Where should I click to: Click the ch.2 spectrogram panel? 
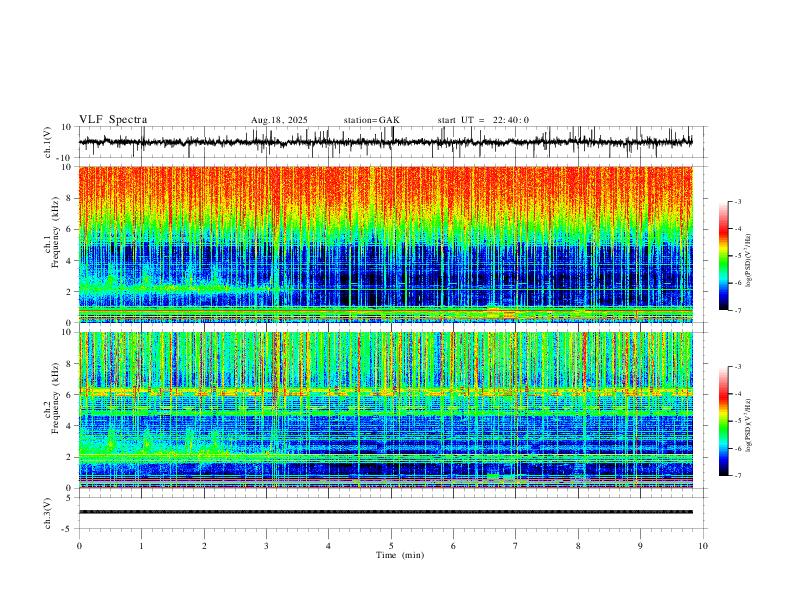[385, 410]
